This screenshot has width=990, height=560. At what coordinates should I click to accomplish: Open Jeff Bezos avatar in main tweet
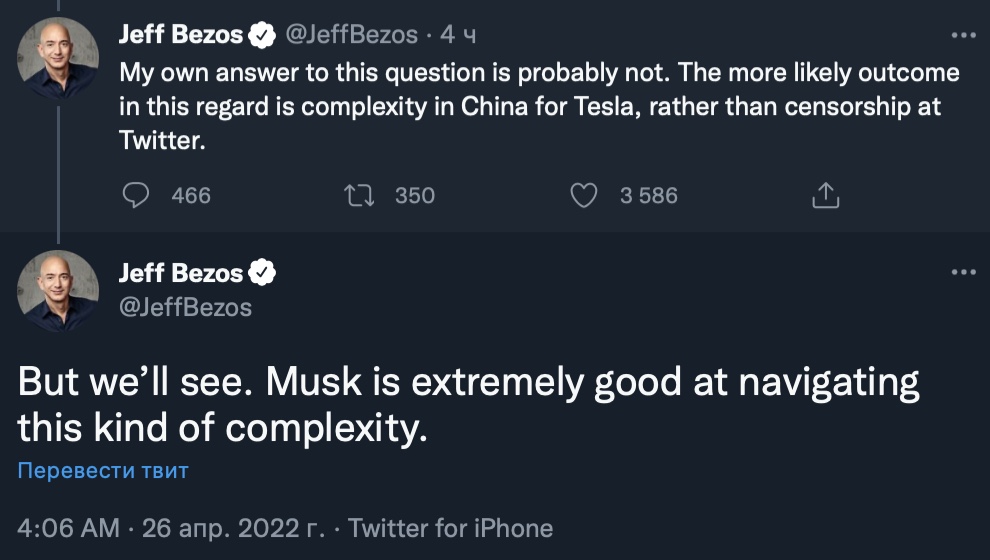58,290
